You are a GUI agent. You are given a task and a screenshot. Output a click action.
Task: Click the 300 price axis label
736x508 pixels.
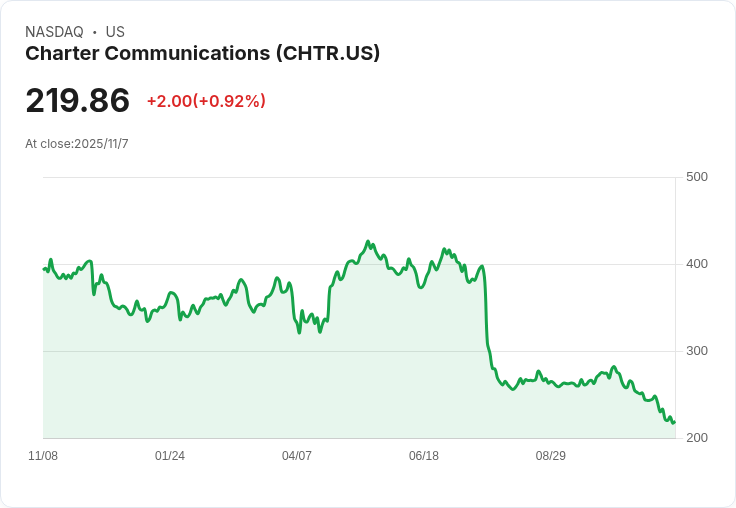697,351
